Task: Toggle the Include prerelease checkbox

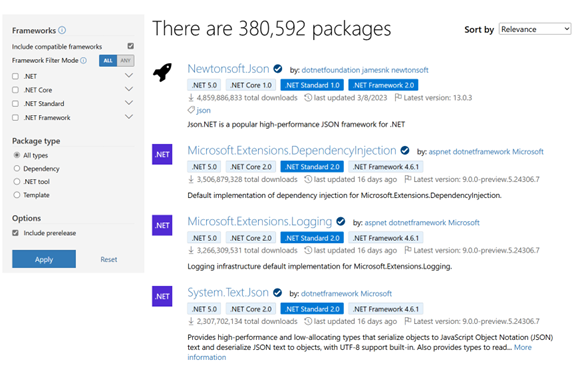Action: [x=15, y=233]
